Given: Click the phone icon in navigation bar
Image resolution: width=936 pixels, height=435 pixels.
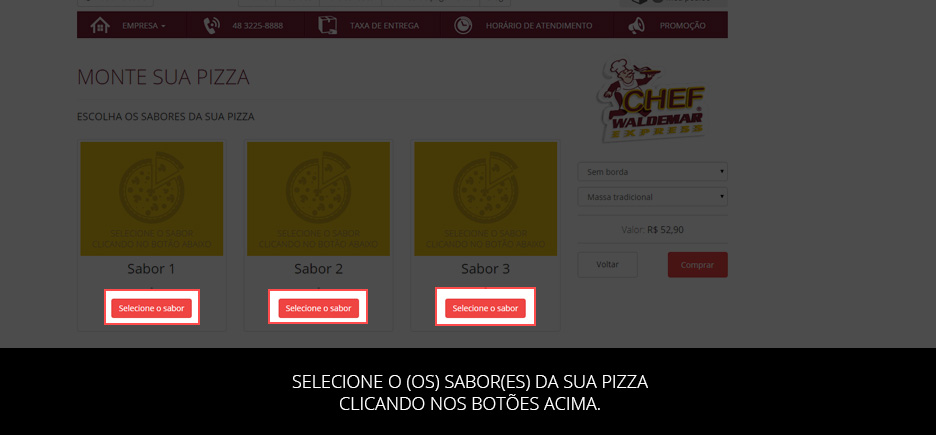Looking at the screenshot, I should point(211,26).
